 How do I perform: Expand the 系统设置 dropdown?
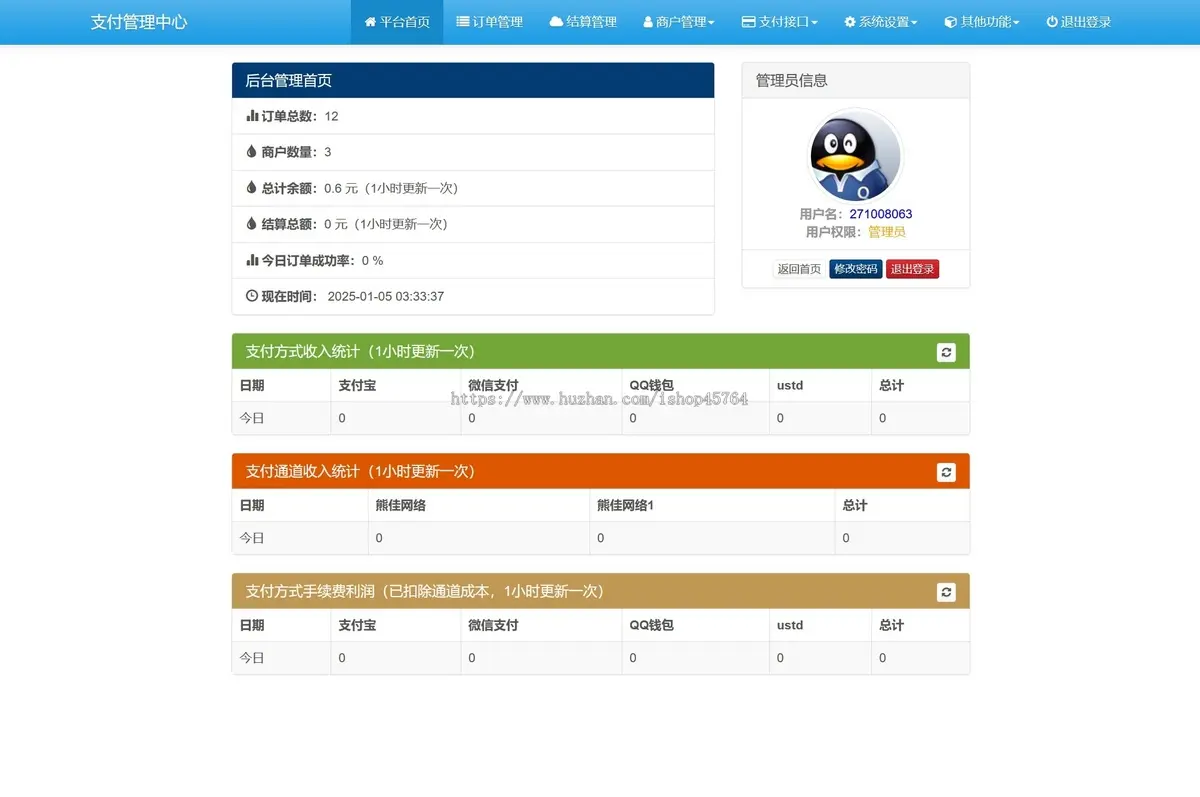[x=880, y=22]
